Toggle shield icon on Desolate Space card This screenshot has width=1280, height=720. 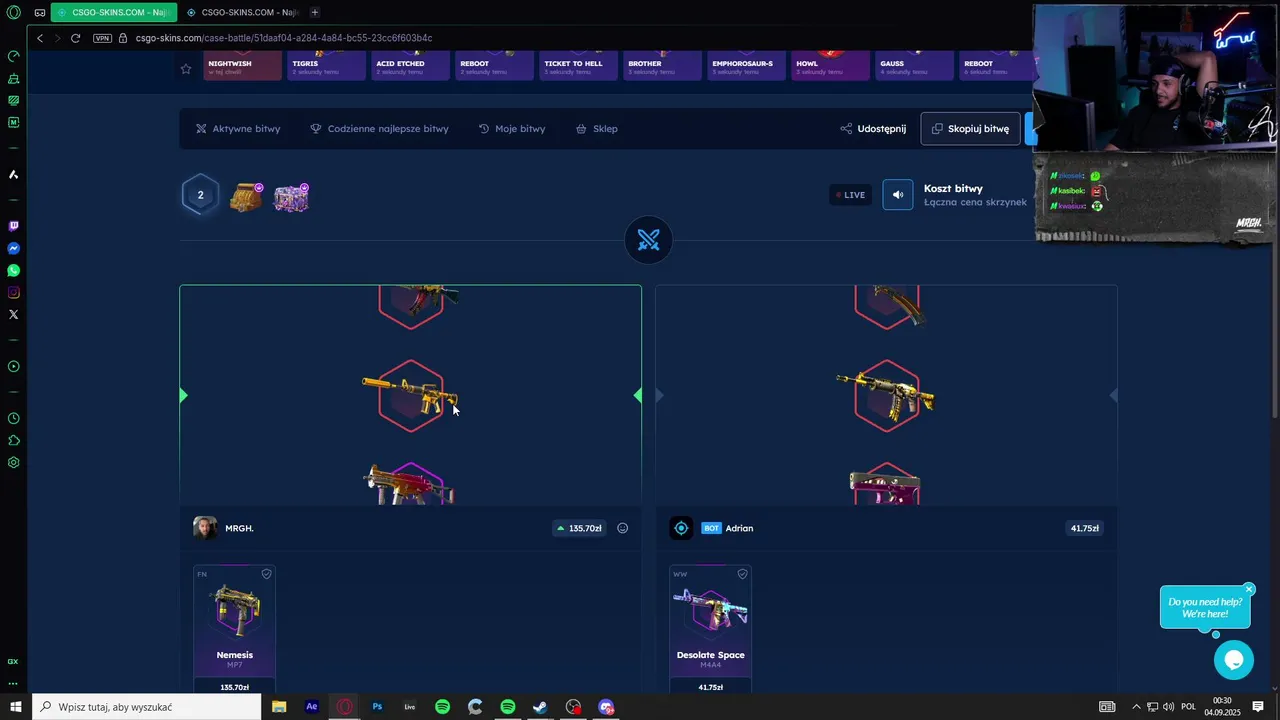[x=742, y=574]
